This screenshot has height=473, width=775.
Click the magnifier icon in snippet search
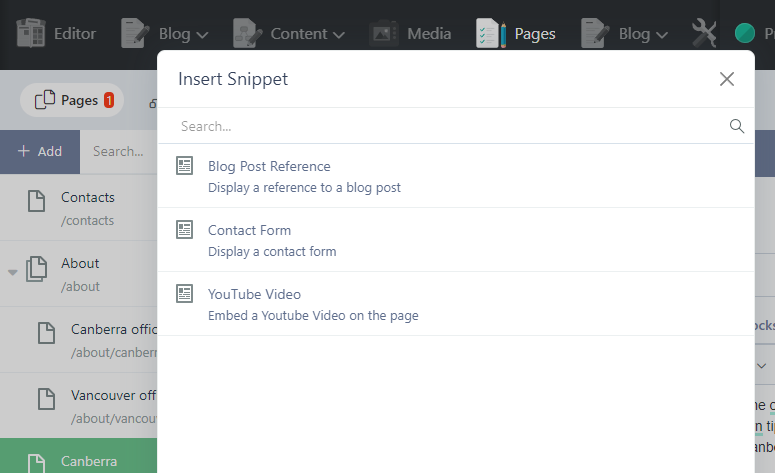736,126
